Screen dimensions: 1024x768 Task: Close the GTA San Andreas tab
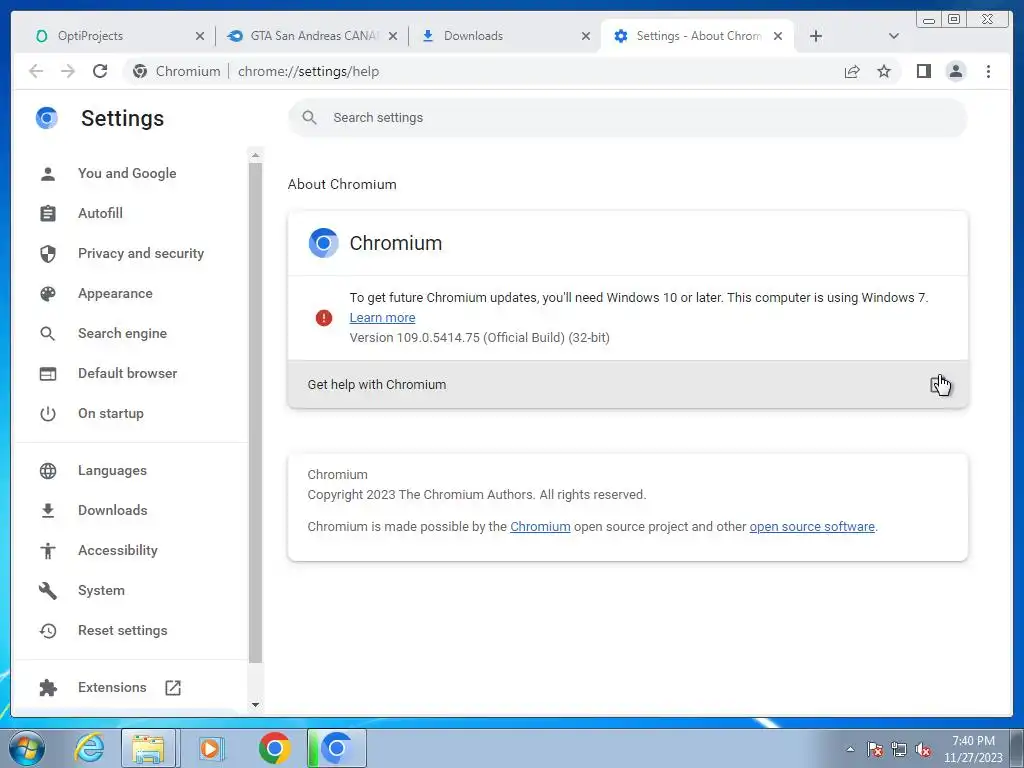click(x=393, y=36)
